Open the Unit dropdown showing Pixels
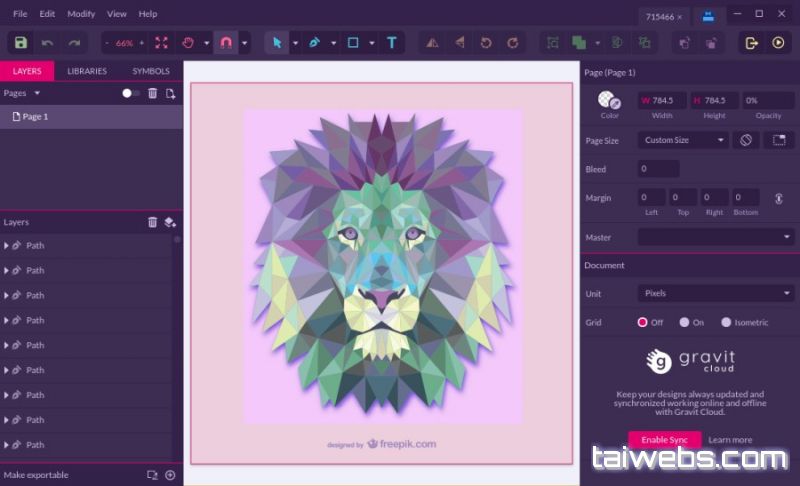Screen dimensions: 800x486 716,294
